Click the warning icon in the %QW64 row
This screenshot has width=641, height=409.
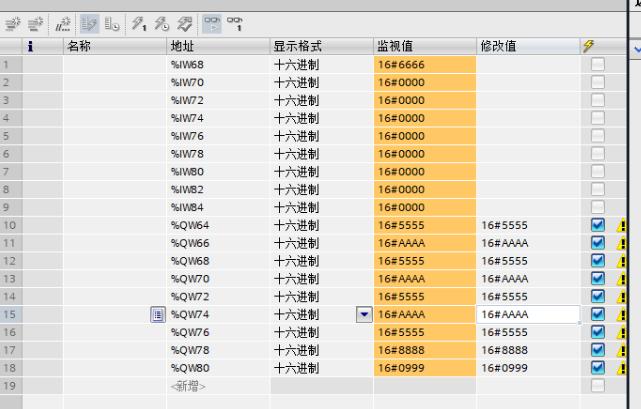[622, 225]
